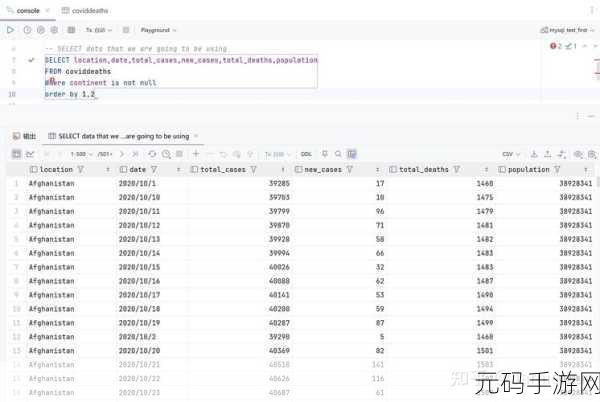Reload the result page
This screenshot has width=600, height=402.
152,154
